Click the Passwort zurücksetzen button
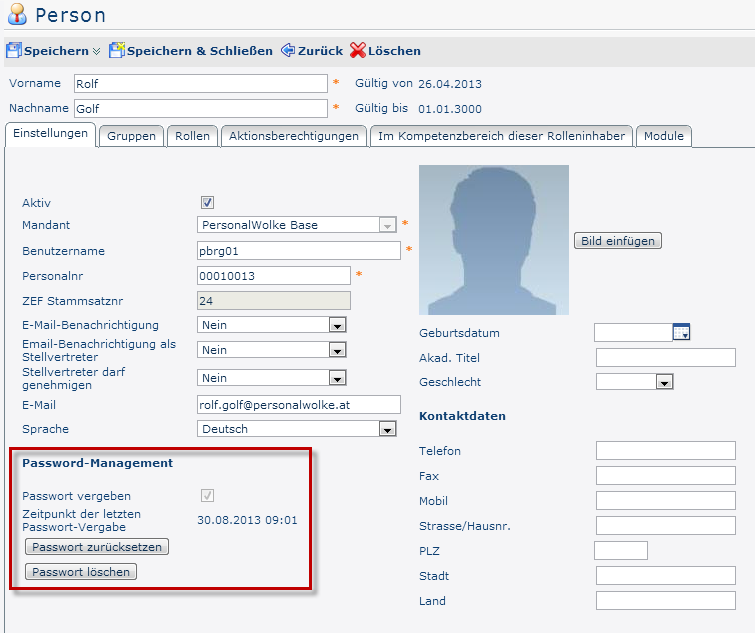 97,547
